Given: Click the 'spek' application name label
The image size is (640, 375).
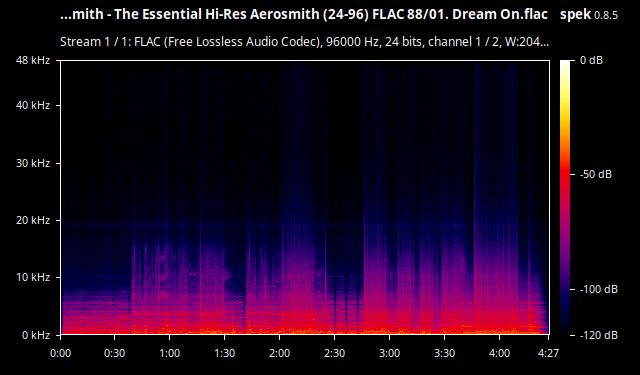Looking at the screenshot, I should (576, 15).
